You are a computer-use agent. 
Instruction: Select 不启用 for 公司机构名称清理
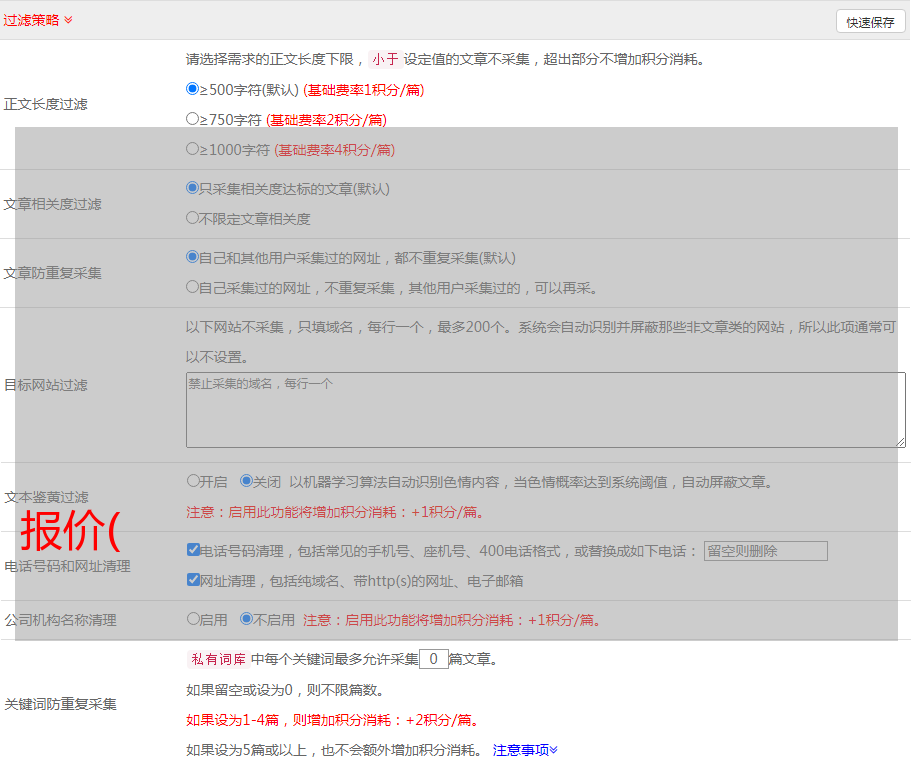(x=246, y=619)
